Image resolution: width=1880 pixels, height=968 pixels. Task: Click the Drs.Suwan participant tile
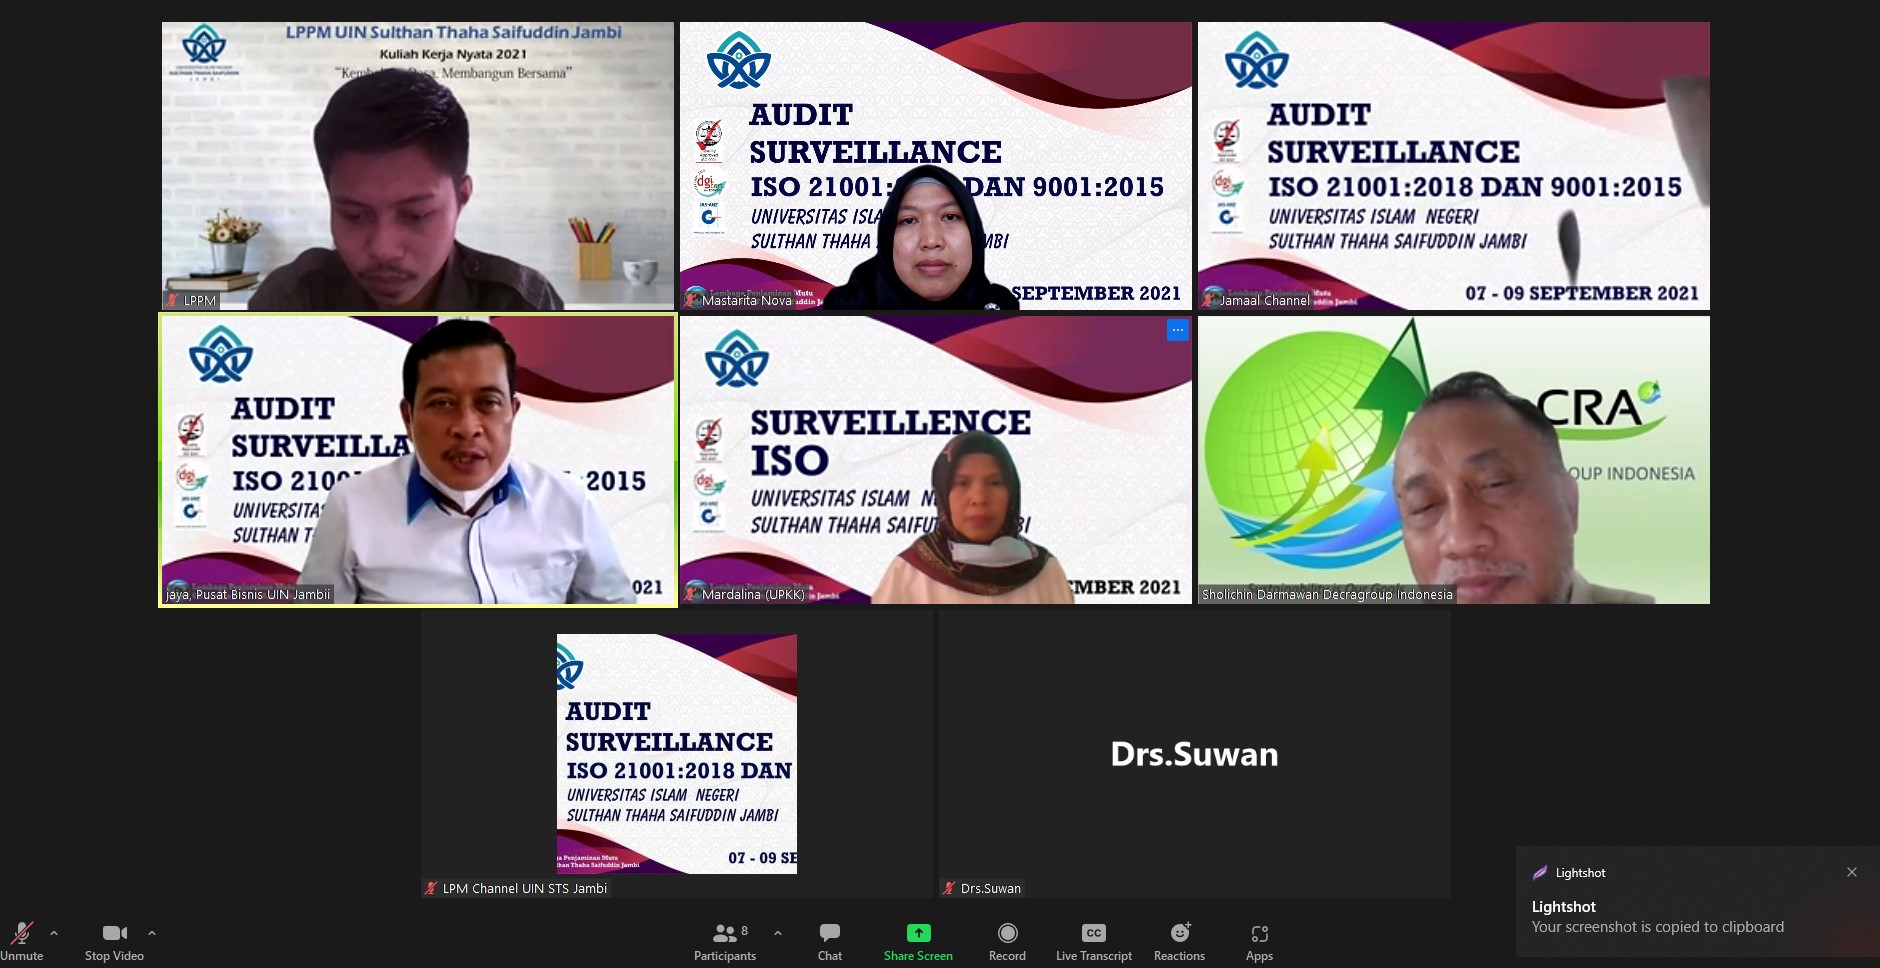tap(1194, 754)
